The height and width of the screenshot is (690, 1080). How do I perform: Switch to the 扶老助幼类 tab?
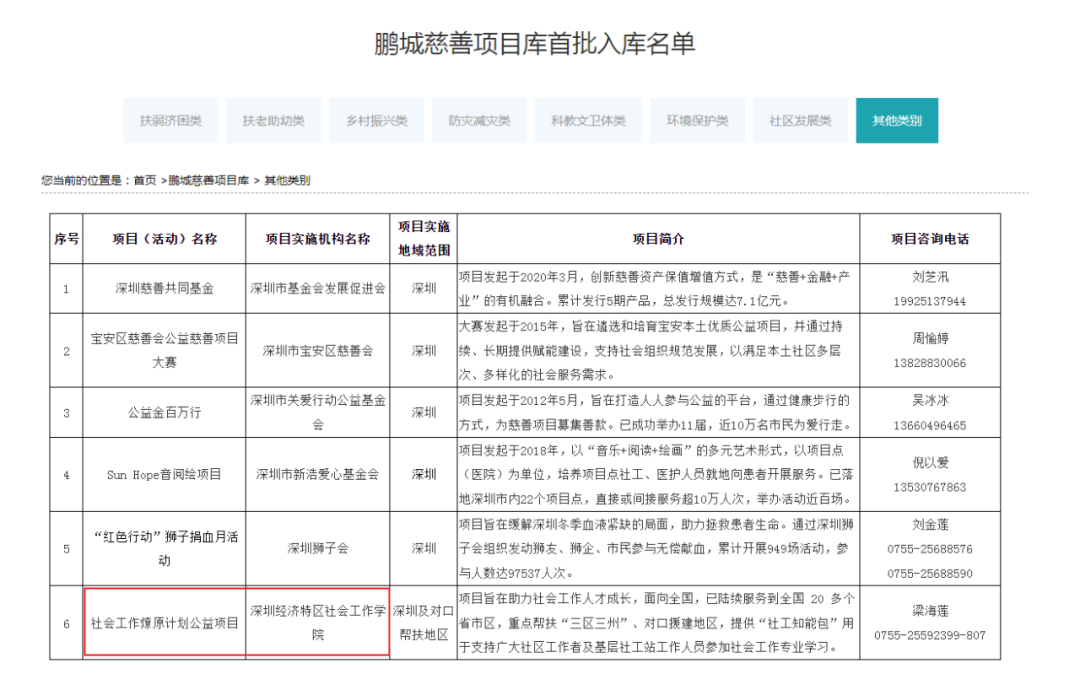coord(273,121)
